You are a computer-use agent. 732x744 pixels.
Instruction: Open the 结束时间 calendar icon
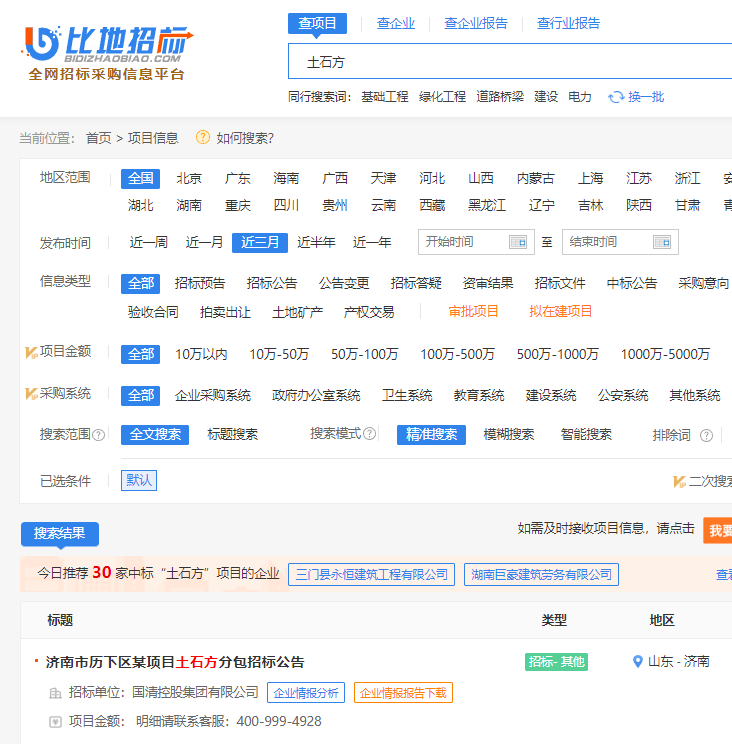[x=662, y=242]
